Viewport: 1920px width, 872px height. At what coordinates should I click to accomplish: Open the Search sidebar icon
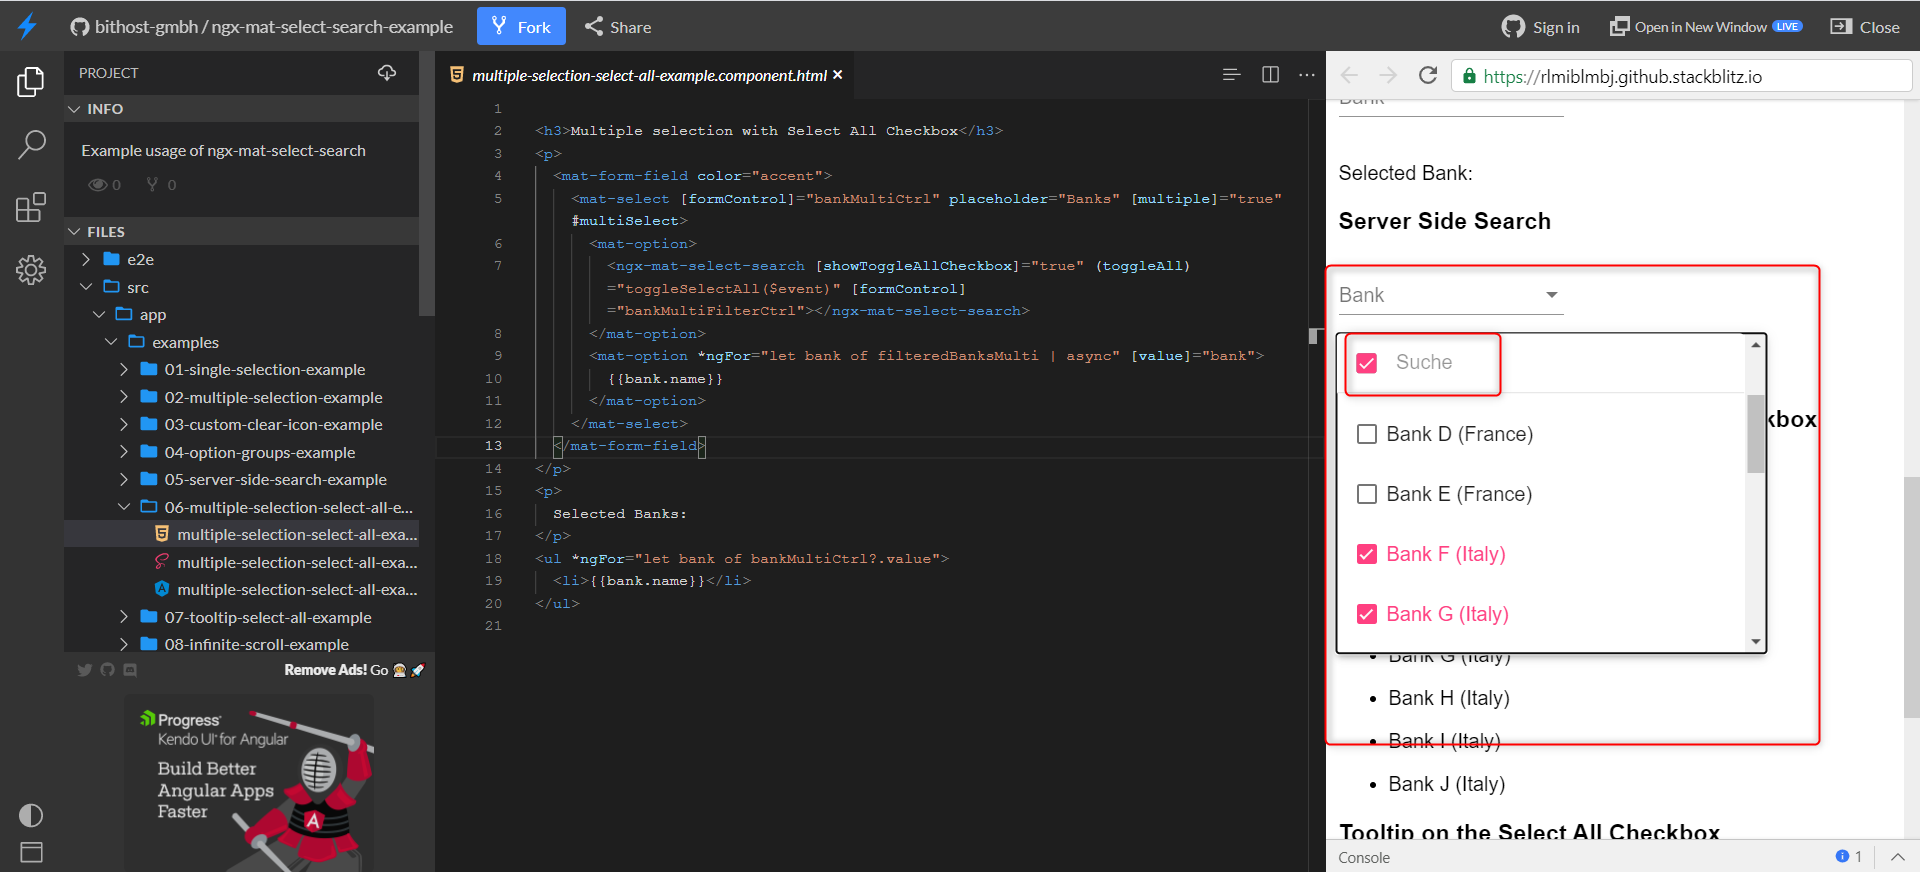coord(31,145)
